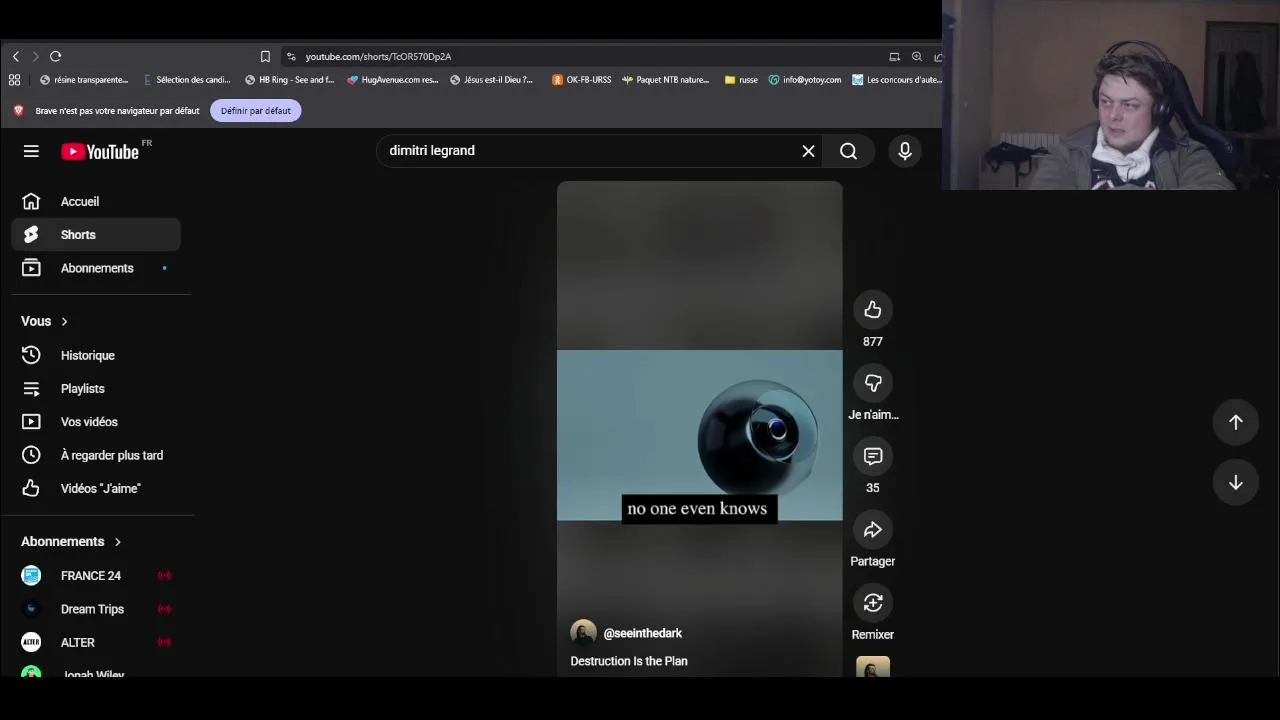Screen dimensions: 1280x720
Task: Go to next Short with down arrow
Action: coord(1236,483)
